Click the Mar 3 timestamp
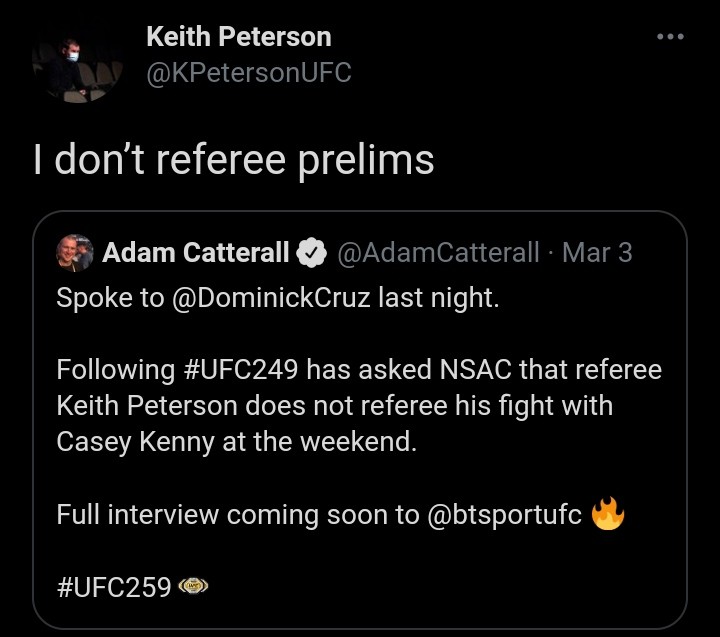 (597, 254)
